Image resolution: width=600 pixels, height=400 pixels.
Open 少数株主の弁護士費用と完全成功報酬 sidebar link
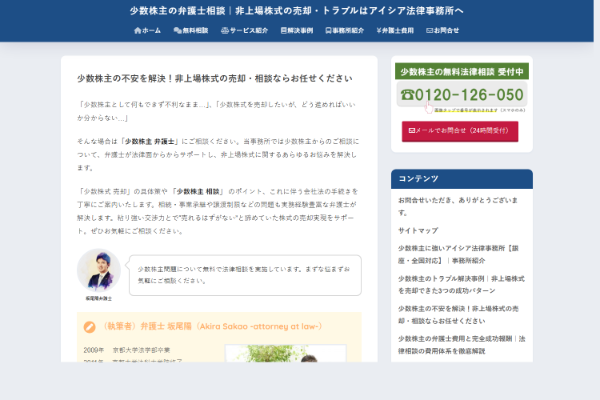point(461,345)
